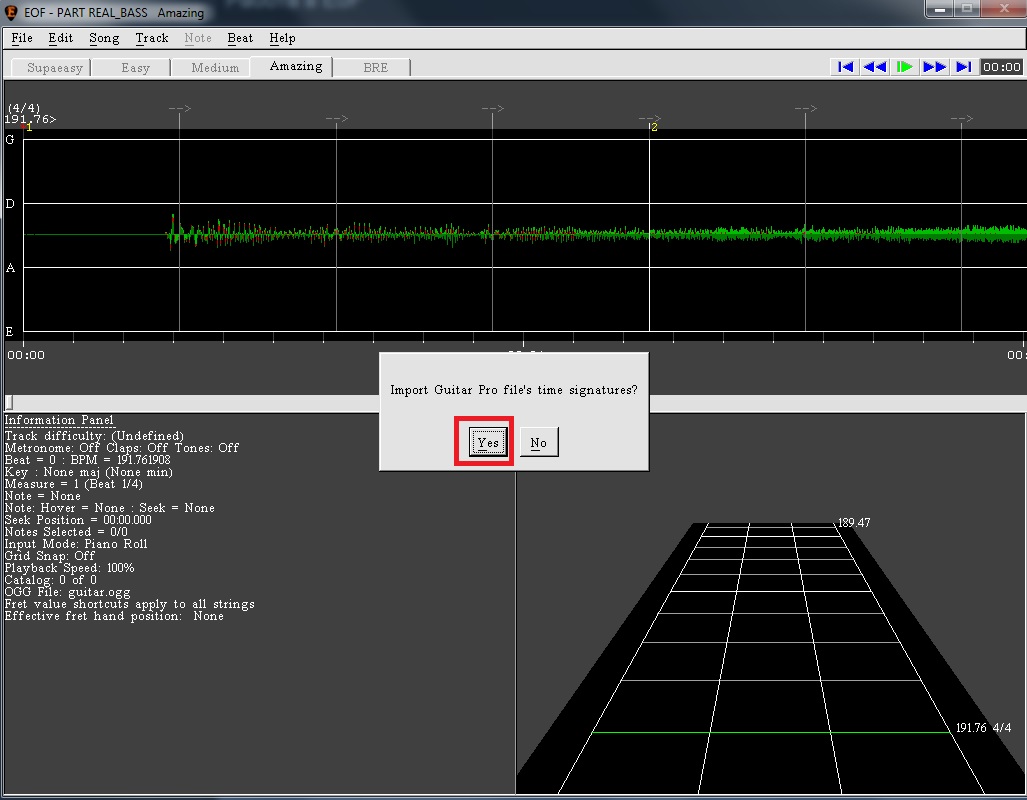Click the '191.76 4/4' label in 3D preview
Image resolution: width=1027 pixels, height=800 pixels.
point(983,727)
